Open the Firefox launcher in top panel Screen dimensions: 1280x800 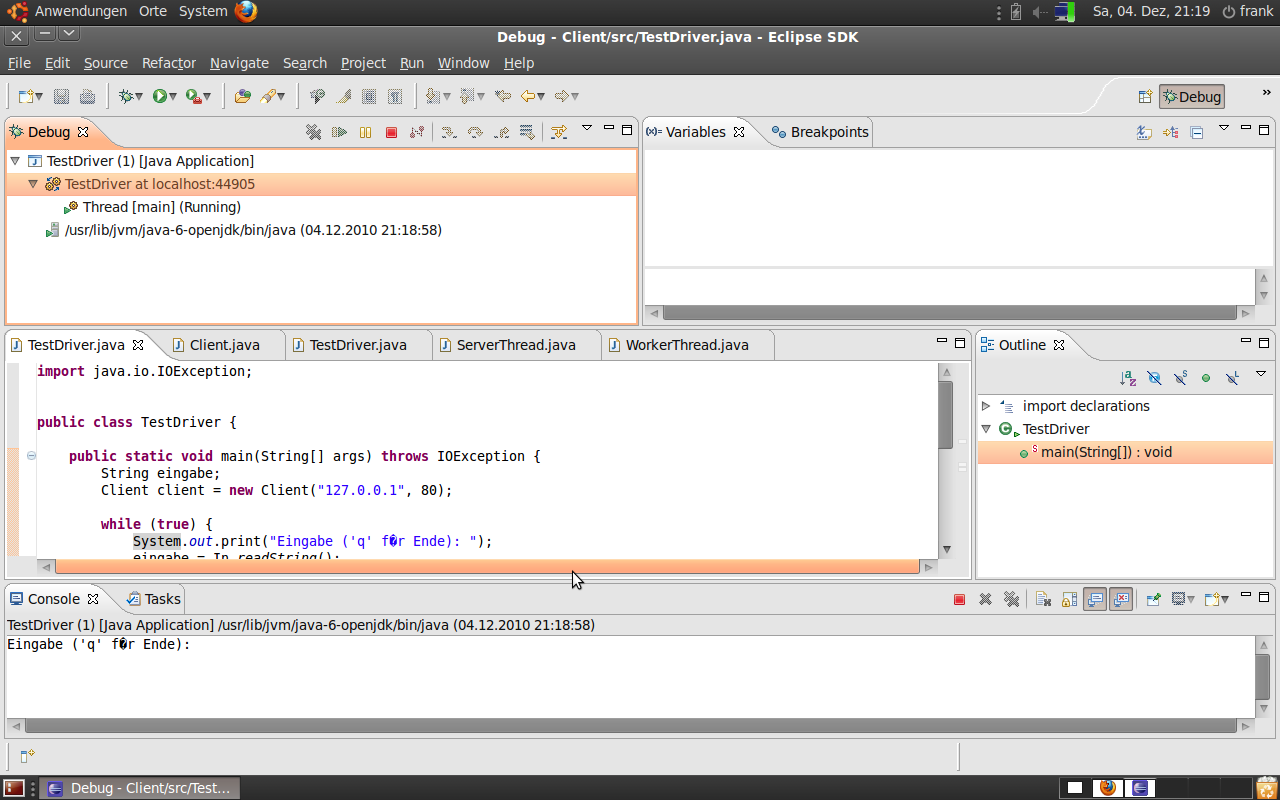click(246, 11)
